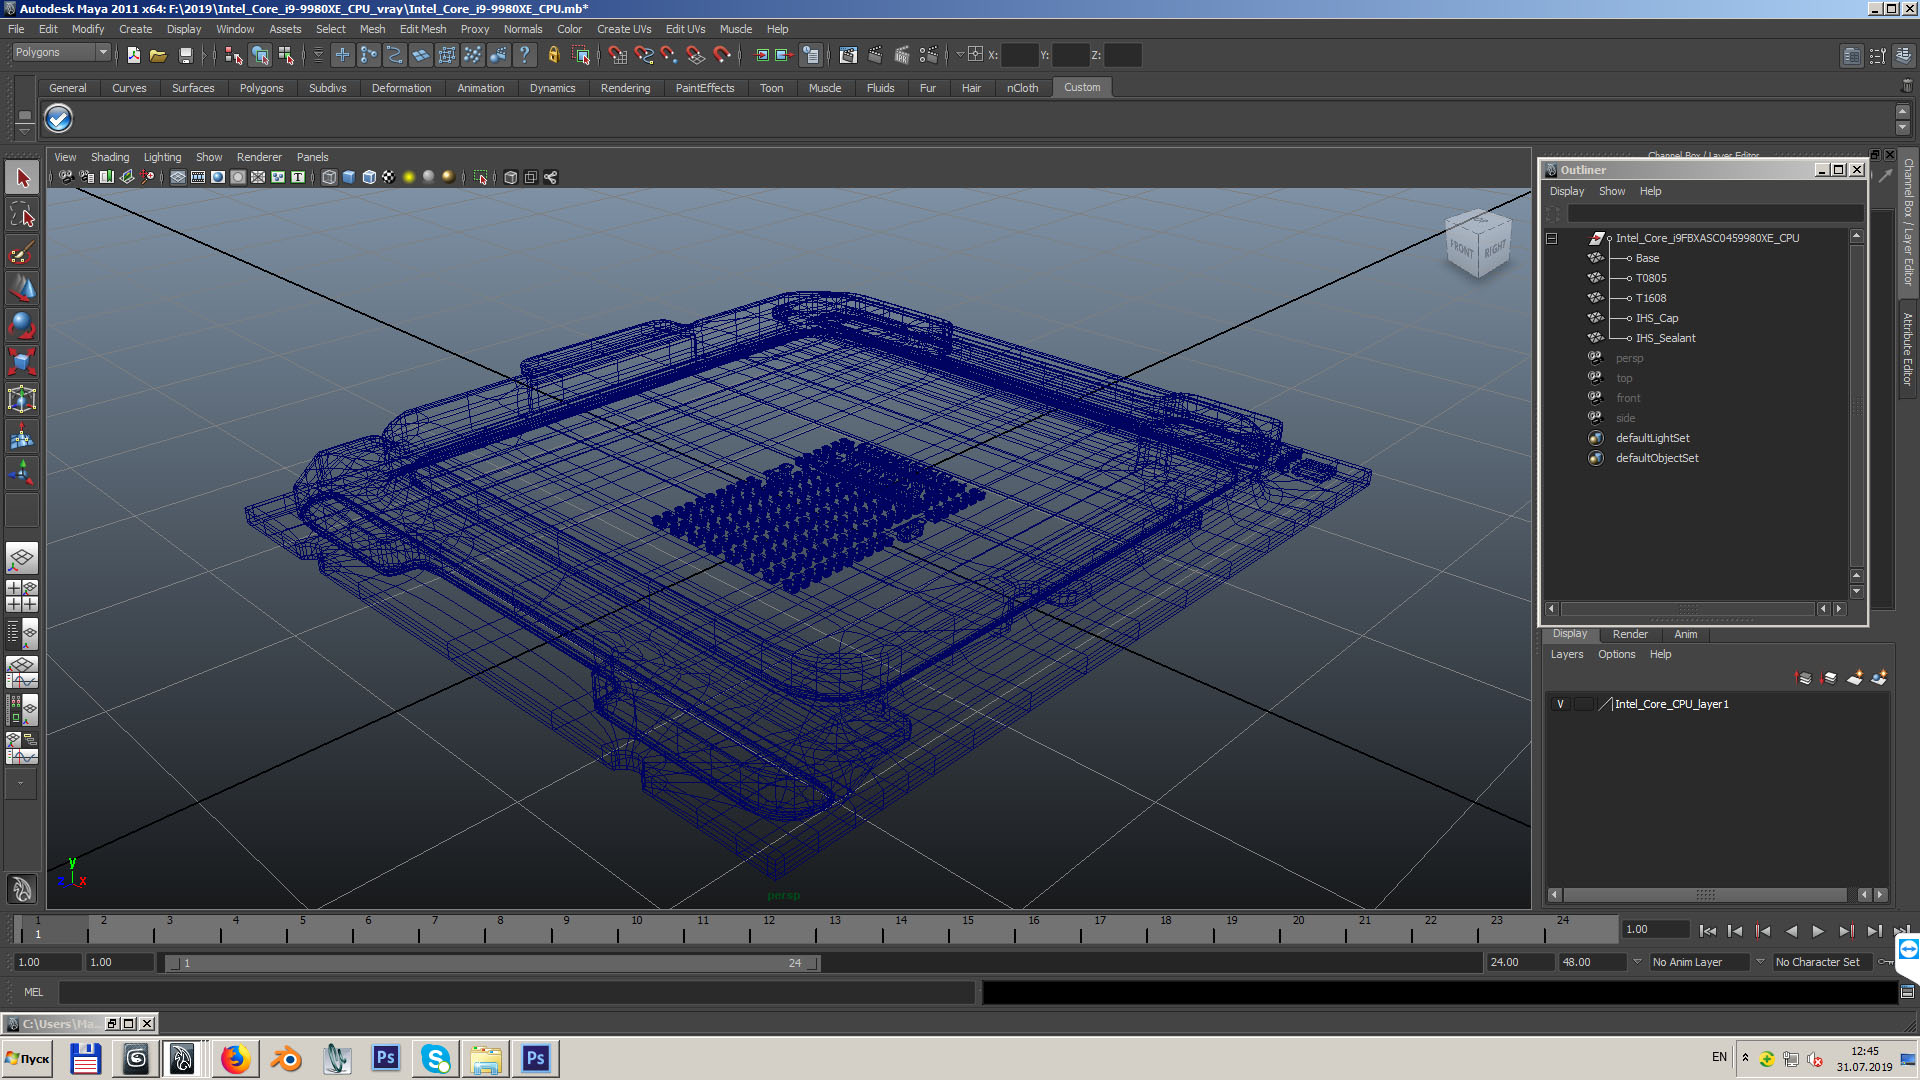Select IHS_Cap in the Outliner
Image resolution: width=1920 pixels, height=1080 pixels.
tap(1657, 318)
